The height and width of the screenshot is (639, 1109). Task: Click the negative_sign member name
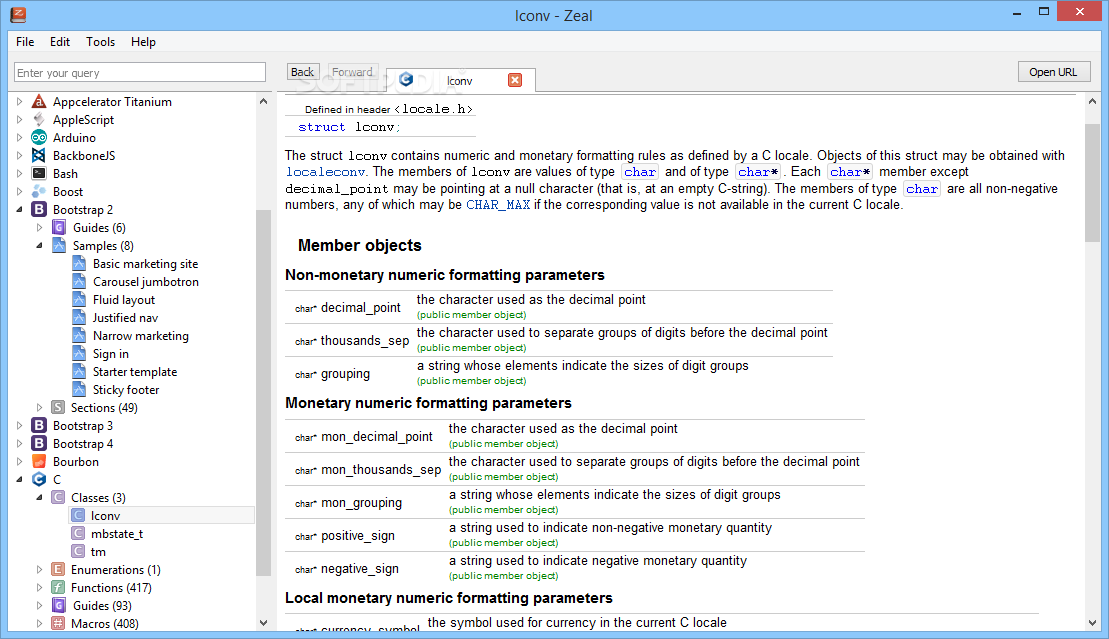click(x=360, y=569)
